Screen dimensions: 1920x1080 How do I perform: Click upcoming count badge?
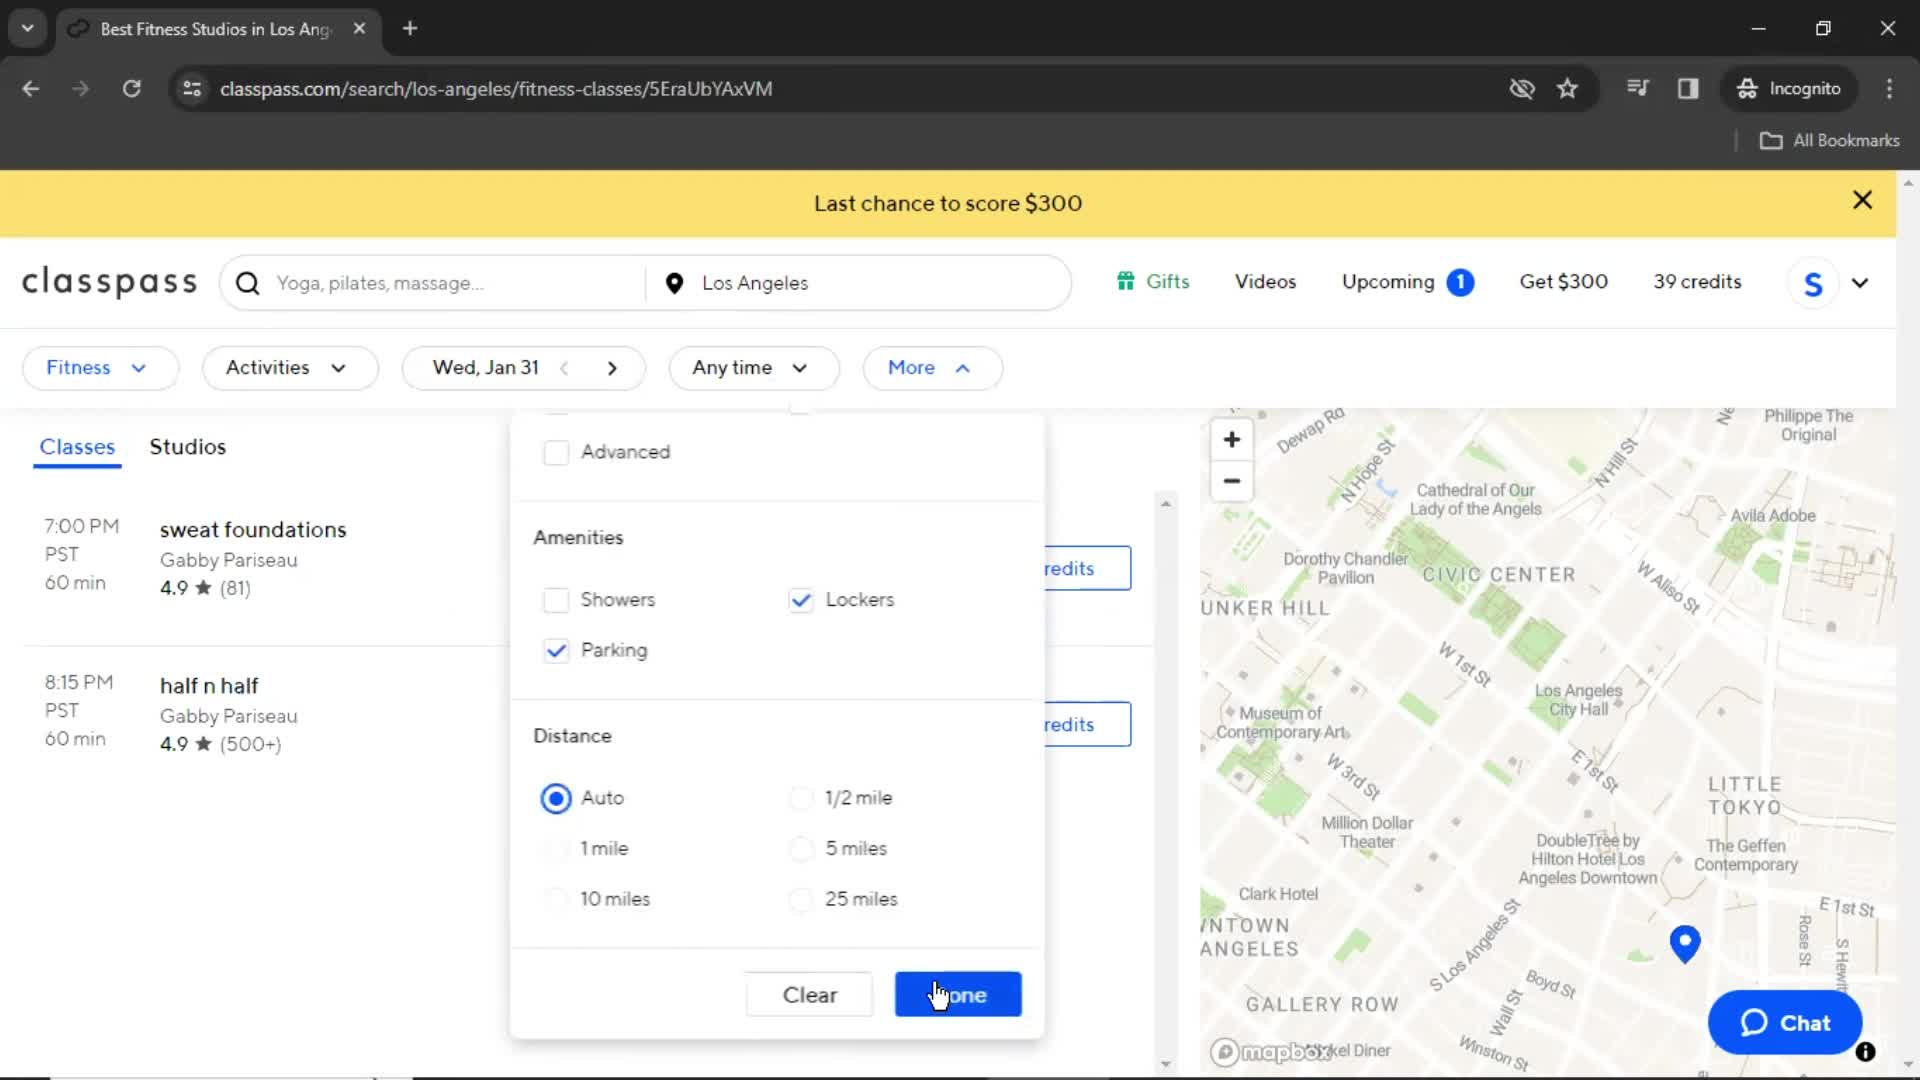click(1460, 282)
